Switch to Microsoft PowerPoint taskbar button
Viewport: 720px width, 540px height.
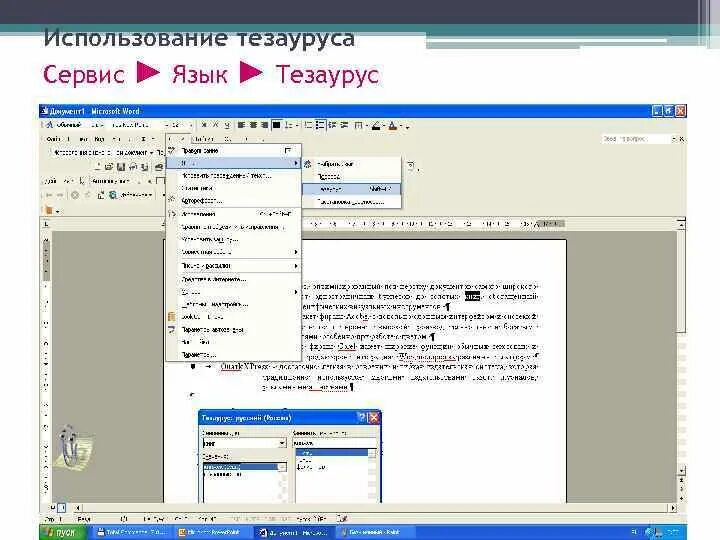[214, 533]
